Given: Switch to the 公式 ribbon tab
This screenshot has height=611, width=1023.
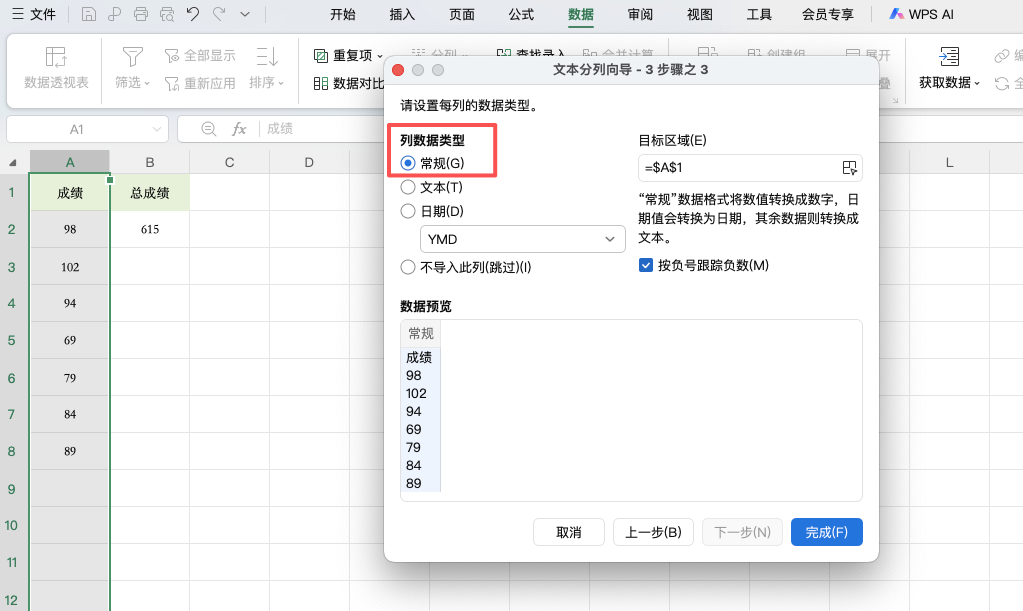Looking at the screenshot, I should (521, 14).
